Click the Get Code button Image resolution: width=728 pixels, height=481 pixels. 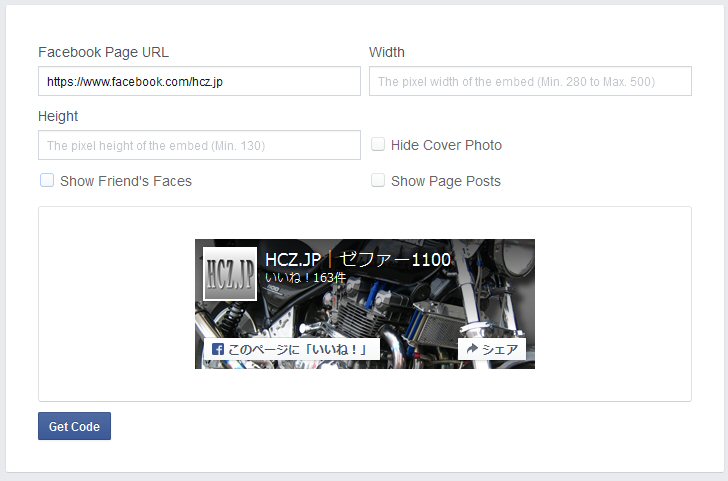pos(74,426)
